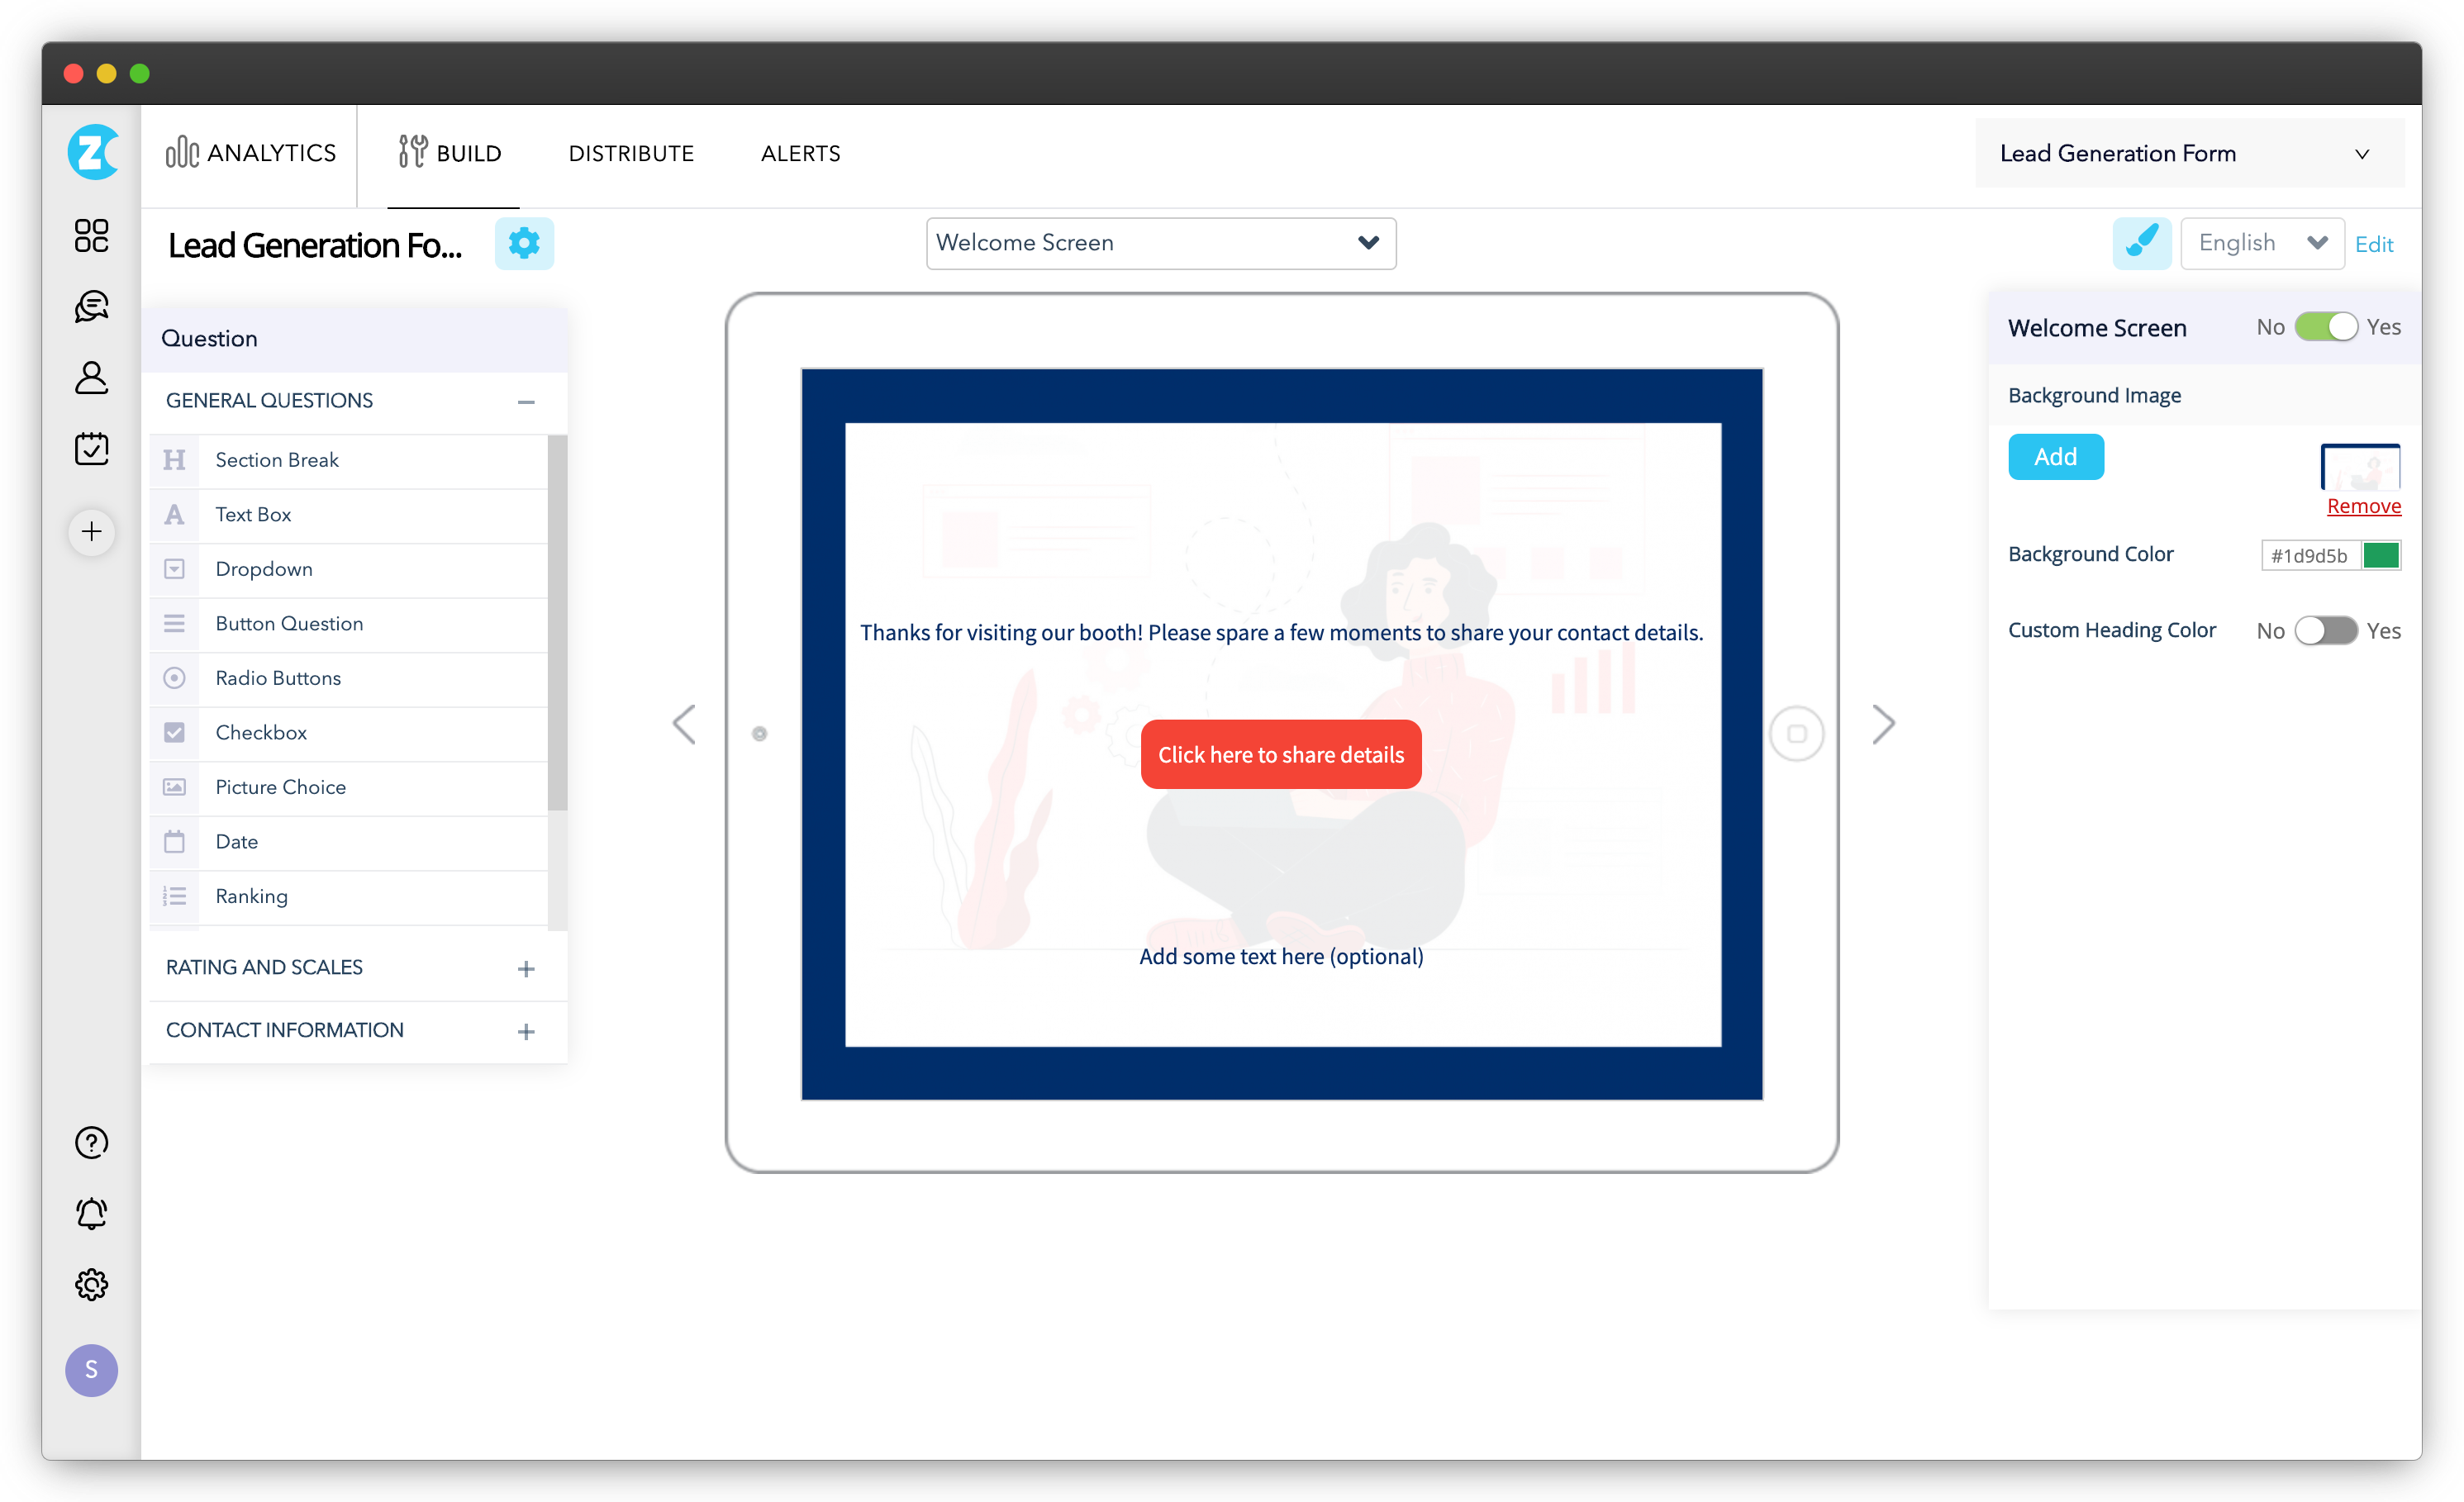
Task: Click the paint brush theme icon
Action: coord(2141,243)
